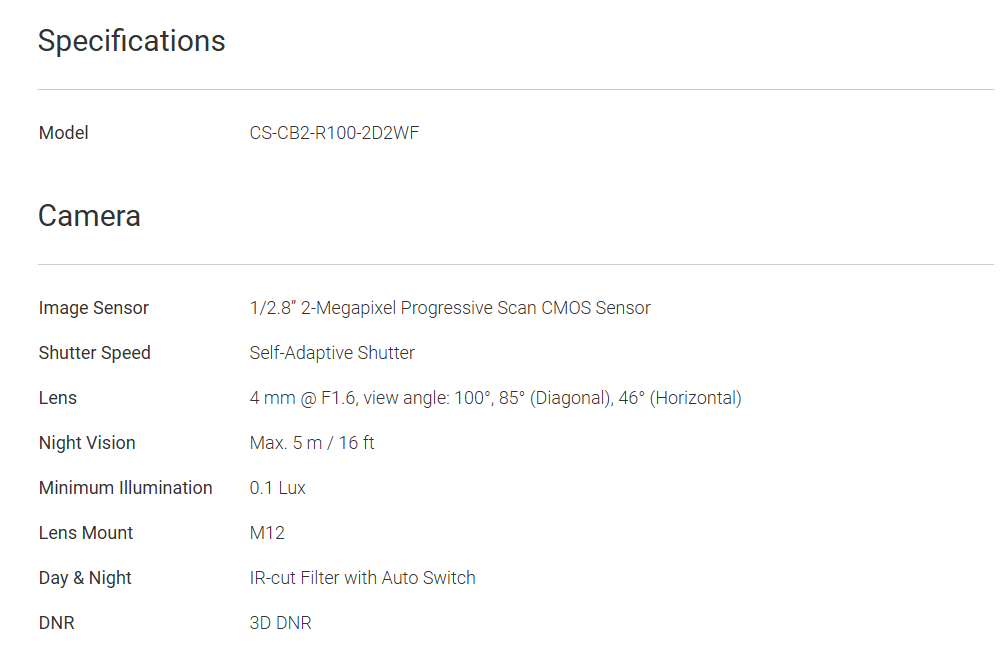This screenshot has height=657, width=1002.
Task: Click the Self-Adaptive Shutter value
Action: 332,353
